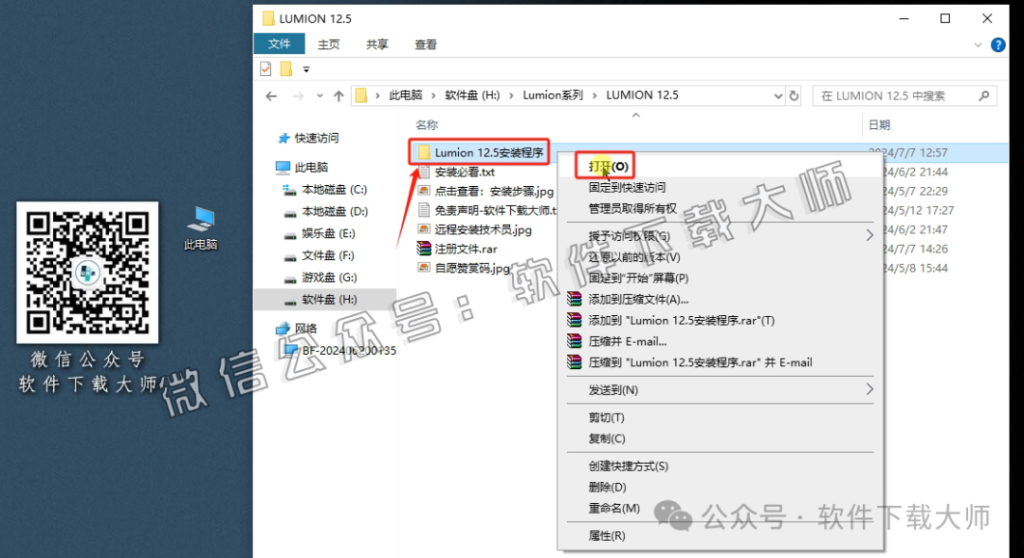Click the folder icon of Lumion 12.5安装程序
Screen dimensions: 1024x558
[x=424, y=152]
